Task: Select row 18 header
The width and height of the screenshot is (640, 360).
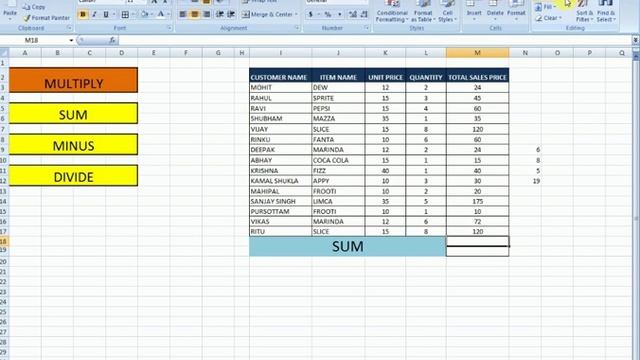Action: point(4,242)
